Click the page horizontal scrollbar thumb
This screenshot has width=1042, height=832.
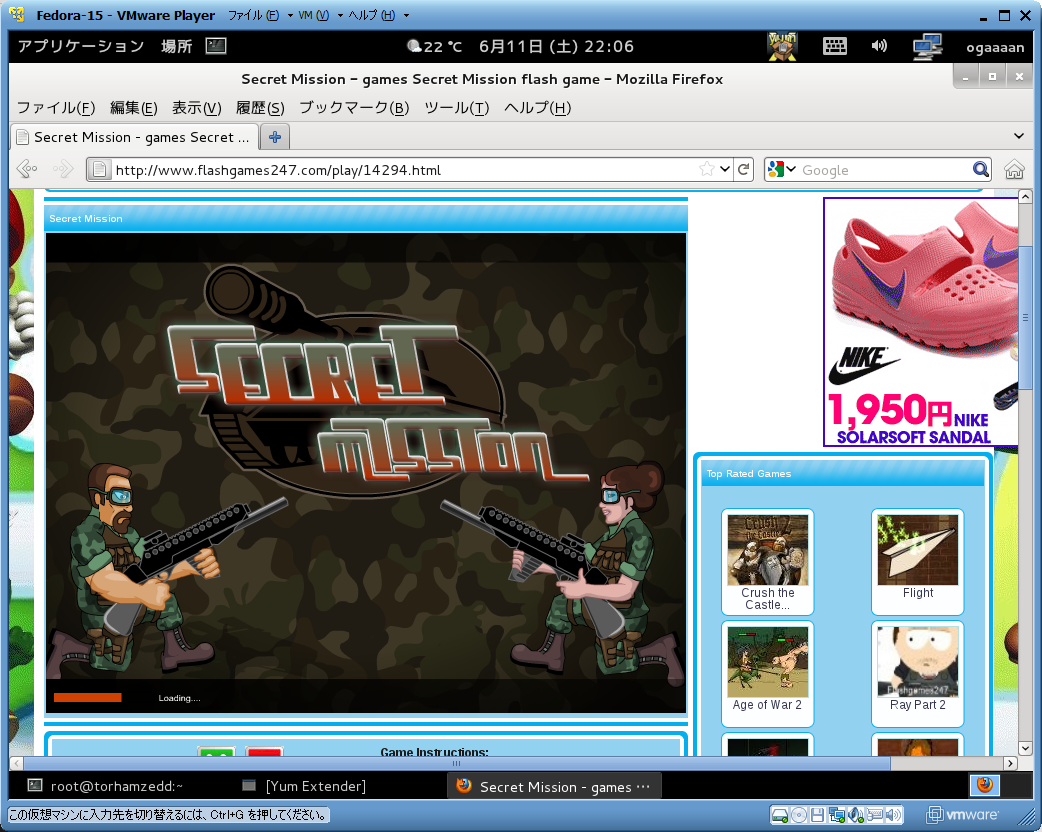click(x=456, y=764)
